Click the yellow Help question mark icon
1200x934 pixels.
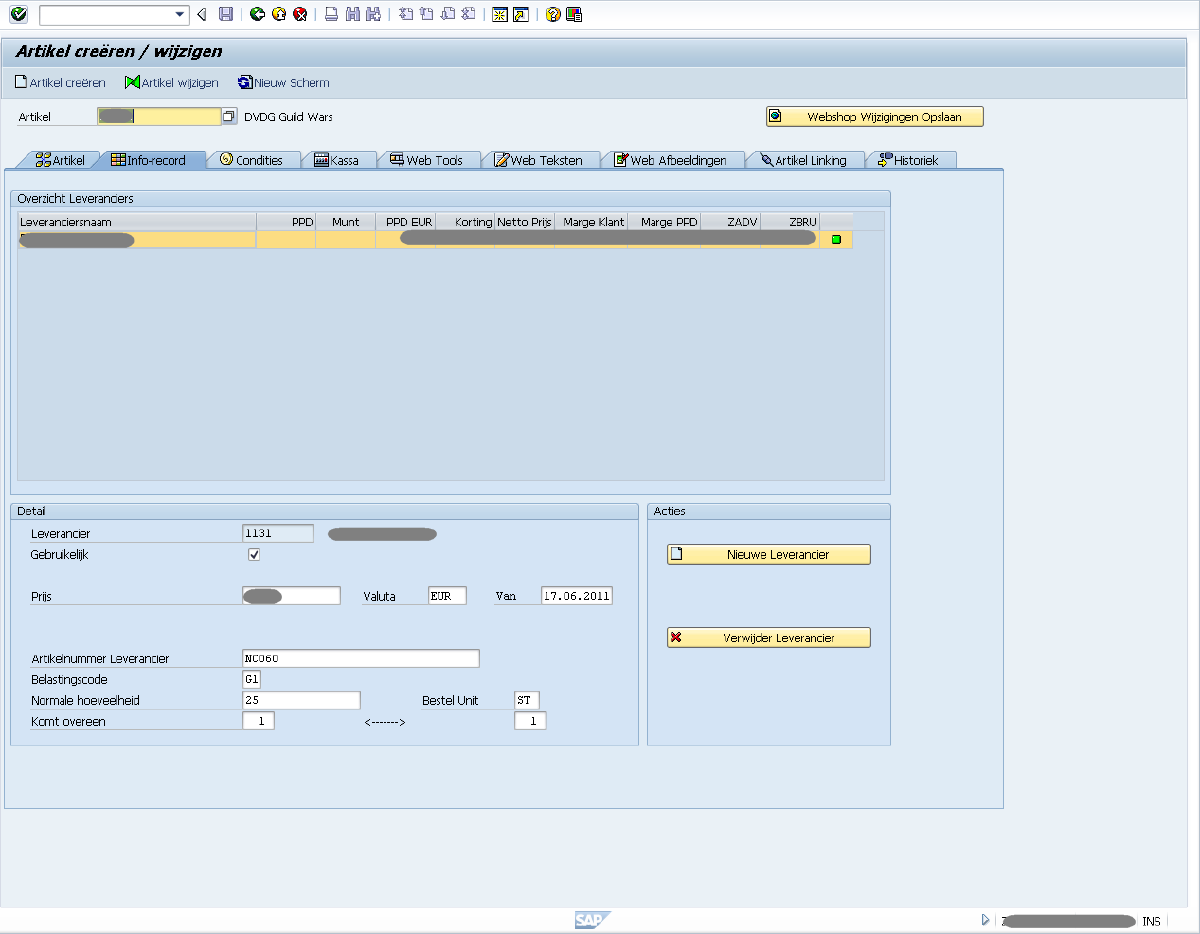tap(553, 14)
